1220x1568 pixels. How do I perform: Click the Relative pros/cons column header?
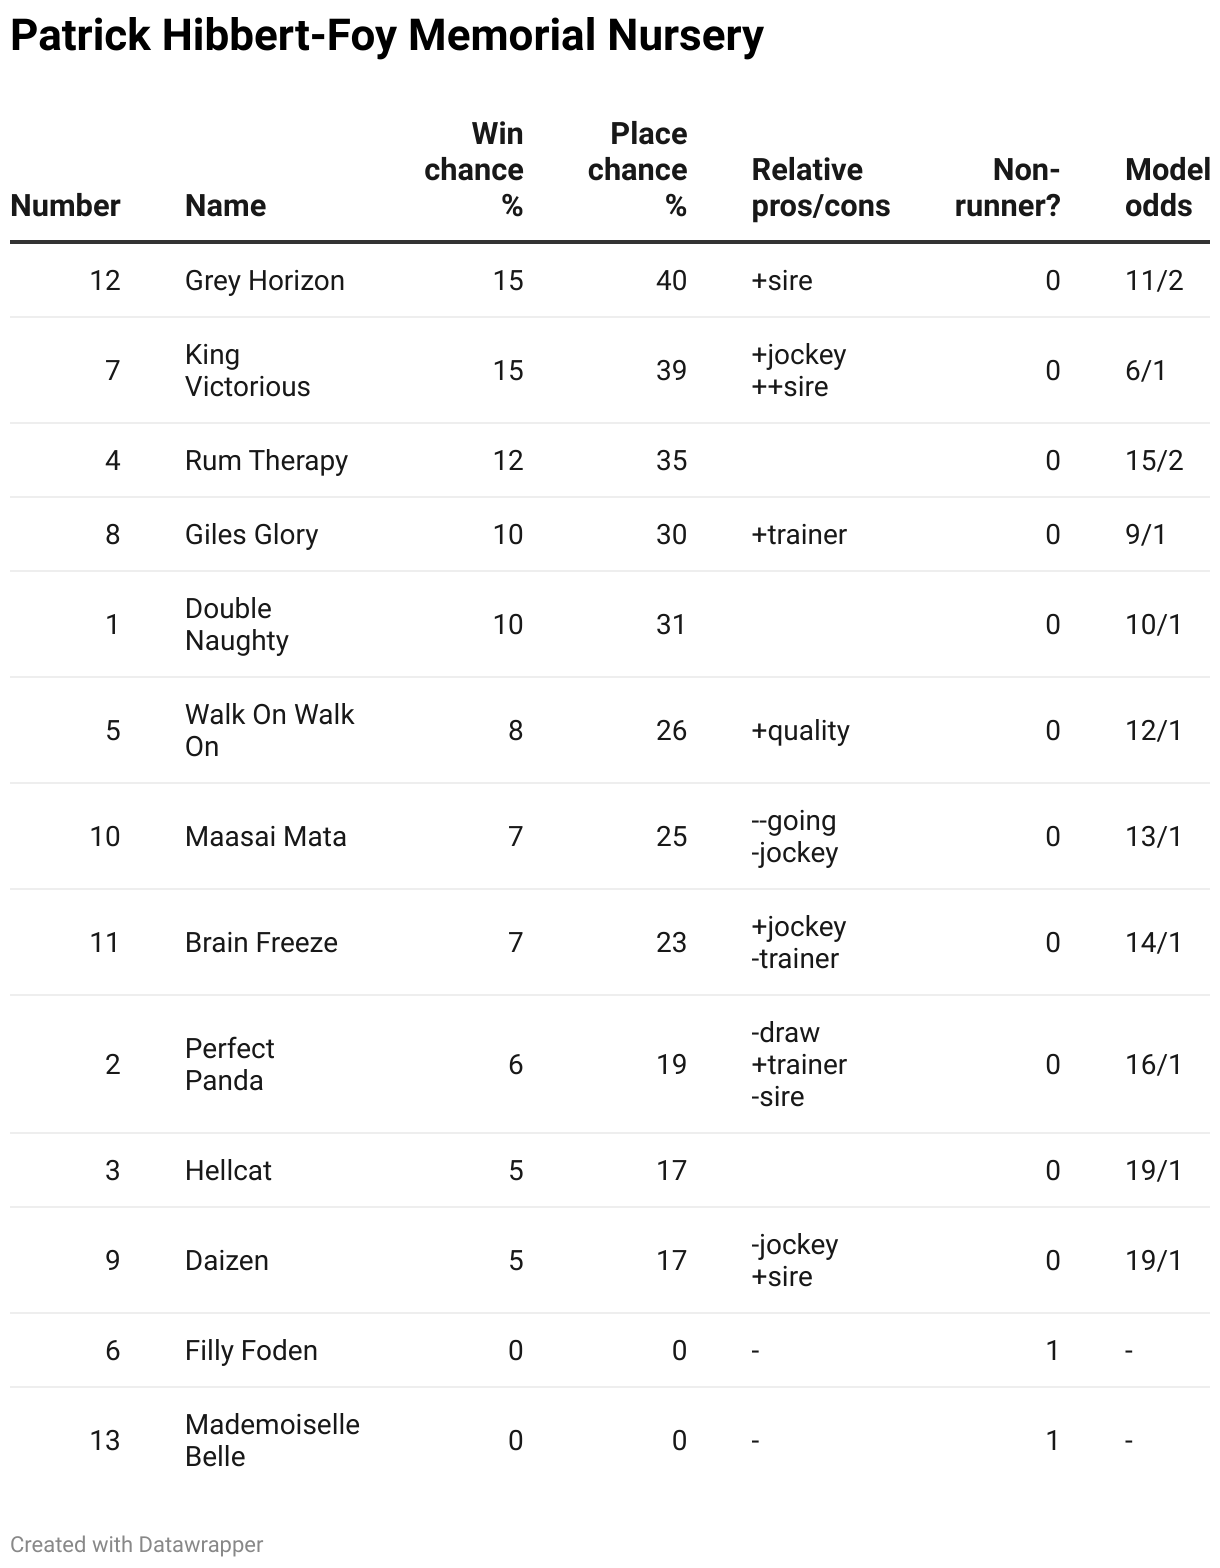(x=821, y=188)
